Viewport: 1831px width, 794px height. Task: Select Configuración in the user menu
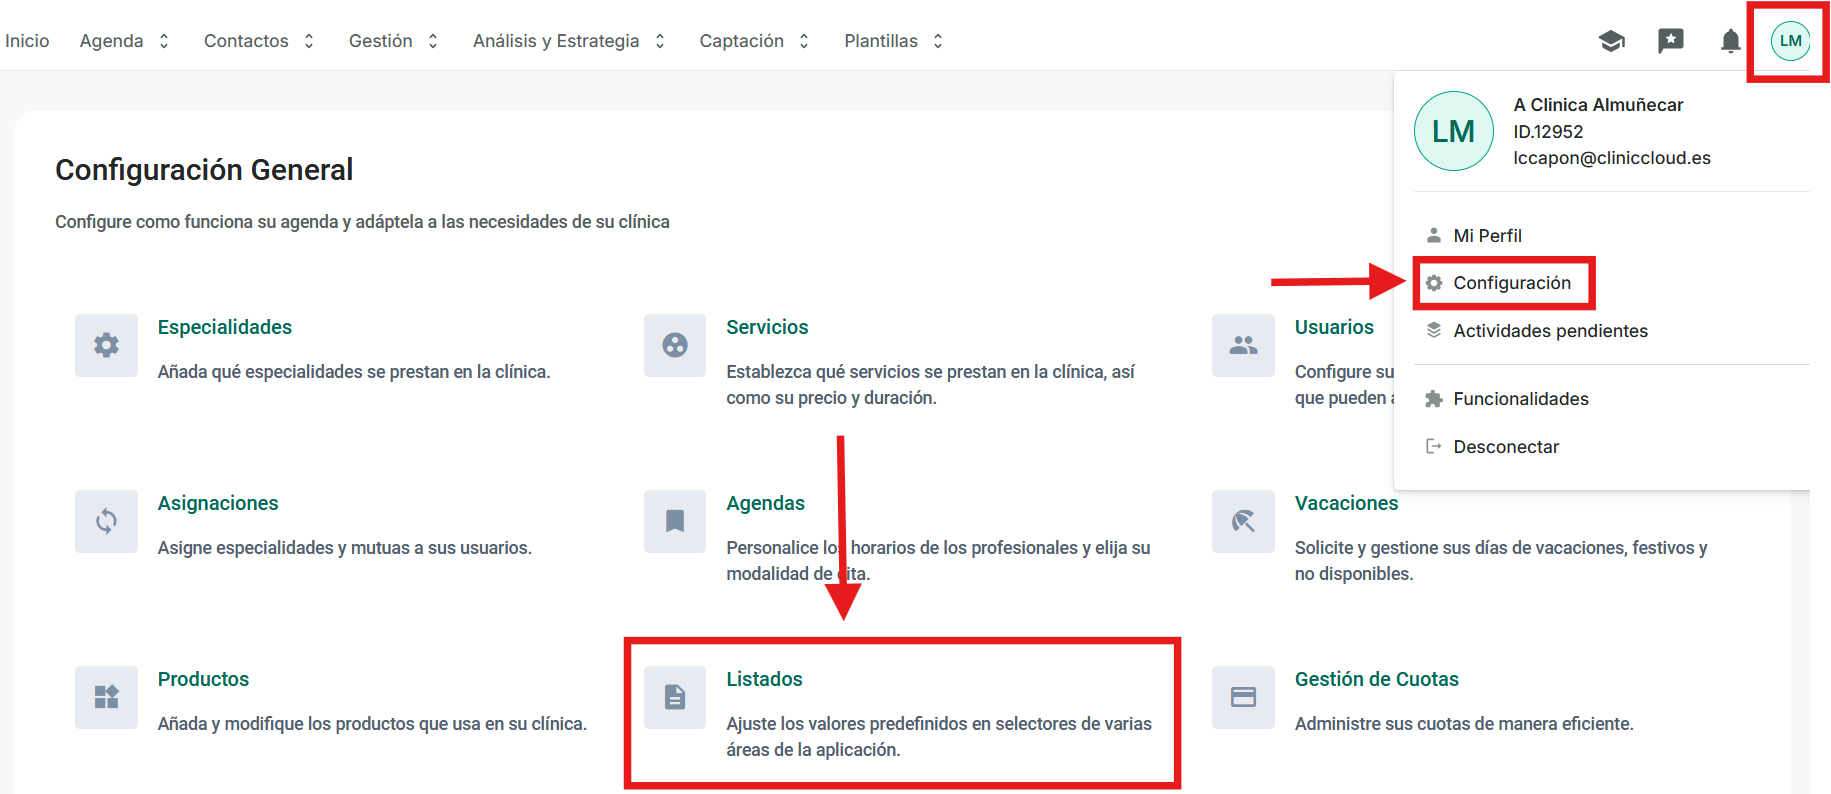point(1511,283)
